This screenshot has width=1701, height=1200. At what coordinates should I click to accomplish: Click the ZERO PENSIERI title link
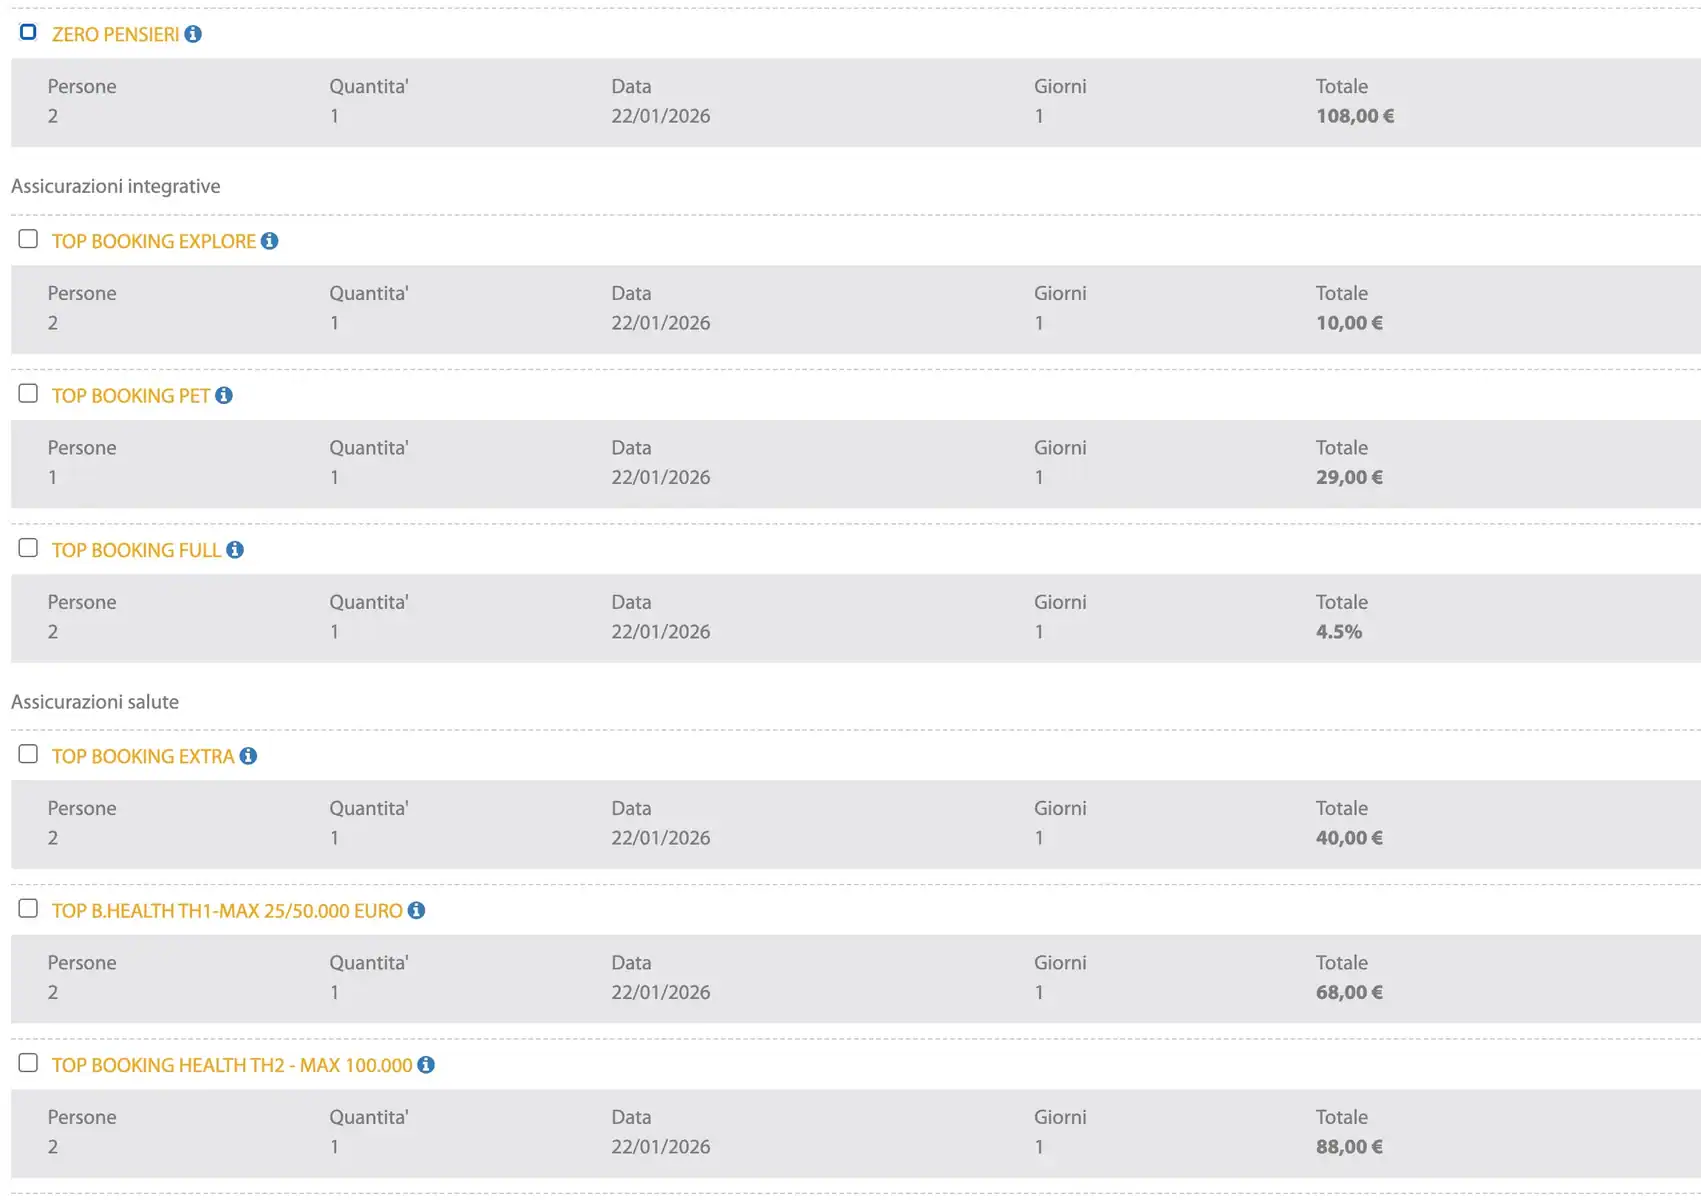(115, 35)
